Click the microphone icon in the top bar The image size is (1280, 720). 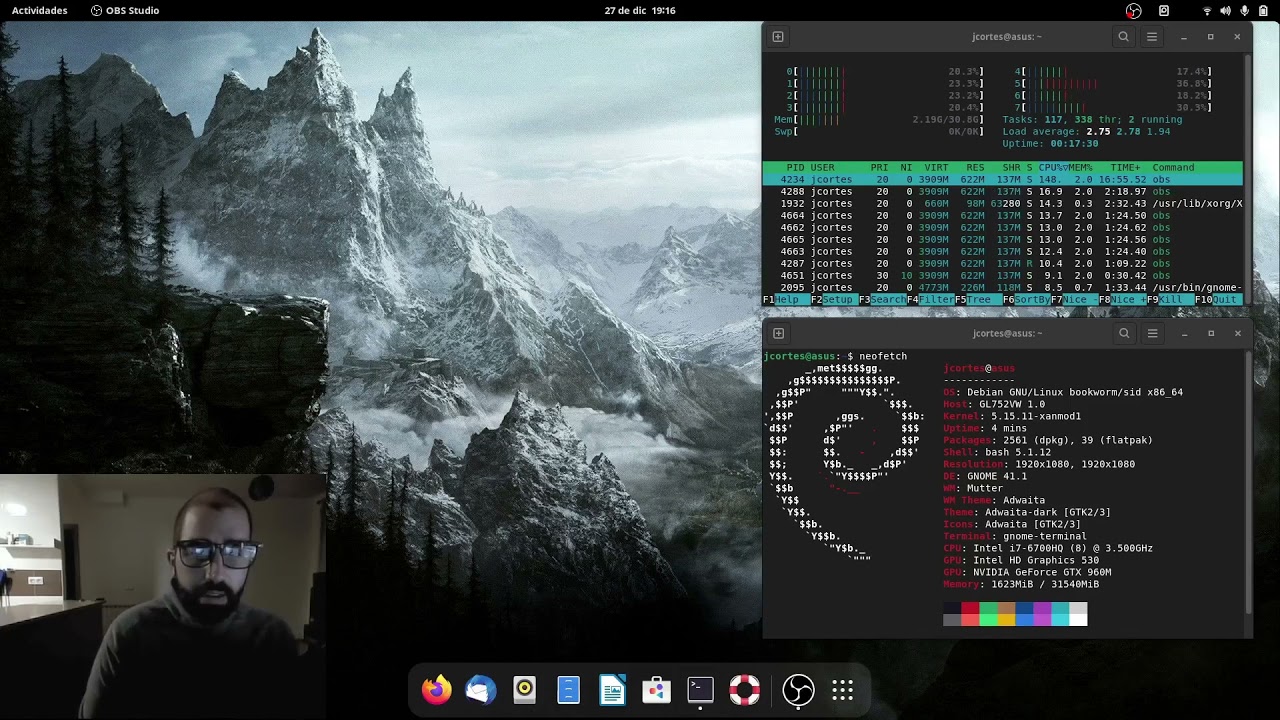click(x=1245, y=10)
